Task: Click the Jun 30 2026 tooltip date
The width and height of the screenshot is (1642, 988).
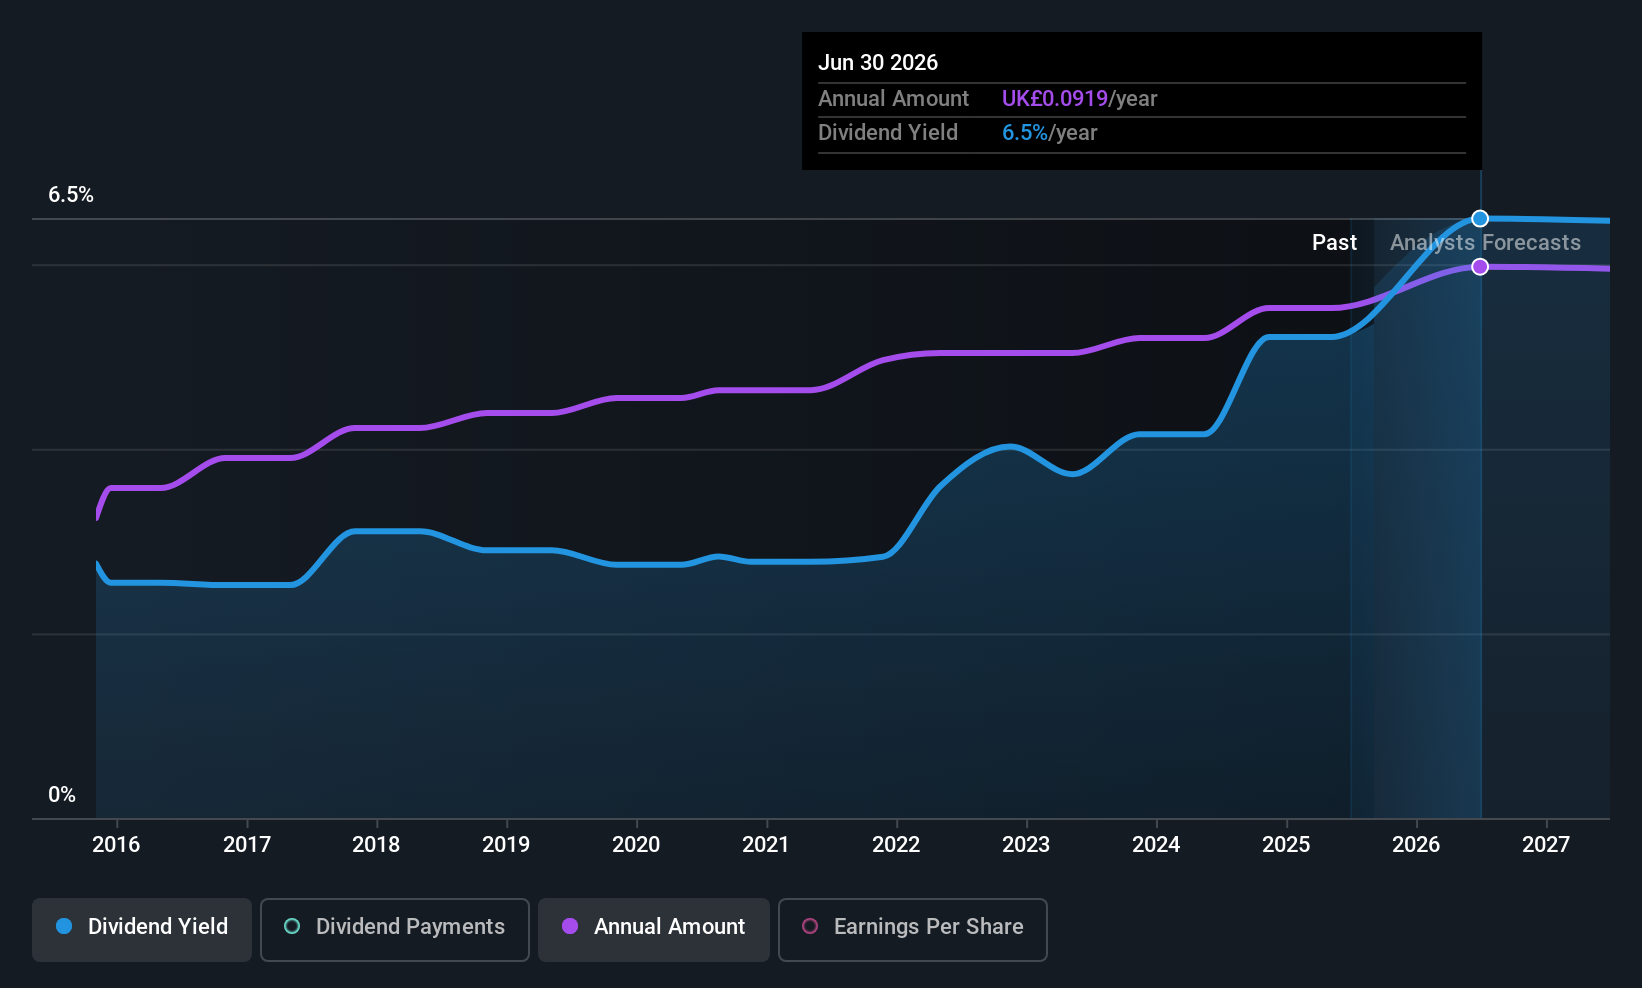Action: click(x=878, y=62)
